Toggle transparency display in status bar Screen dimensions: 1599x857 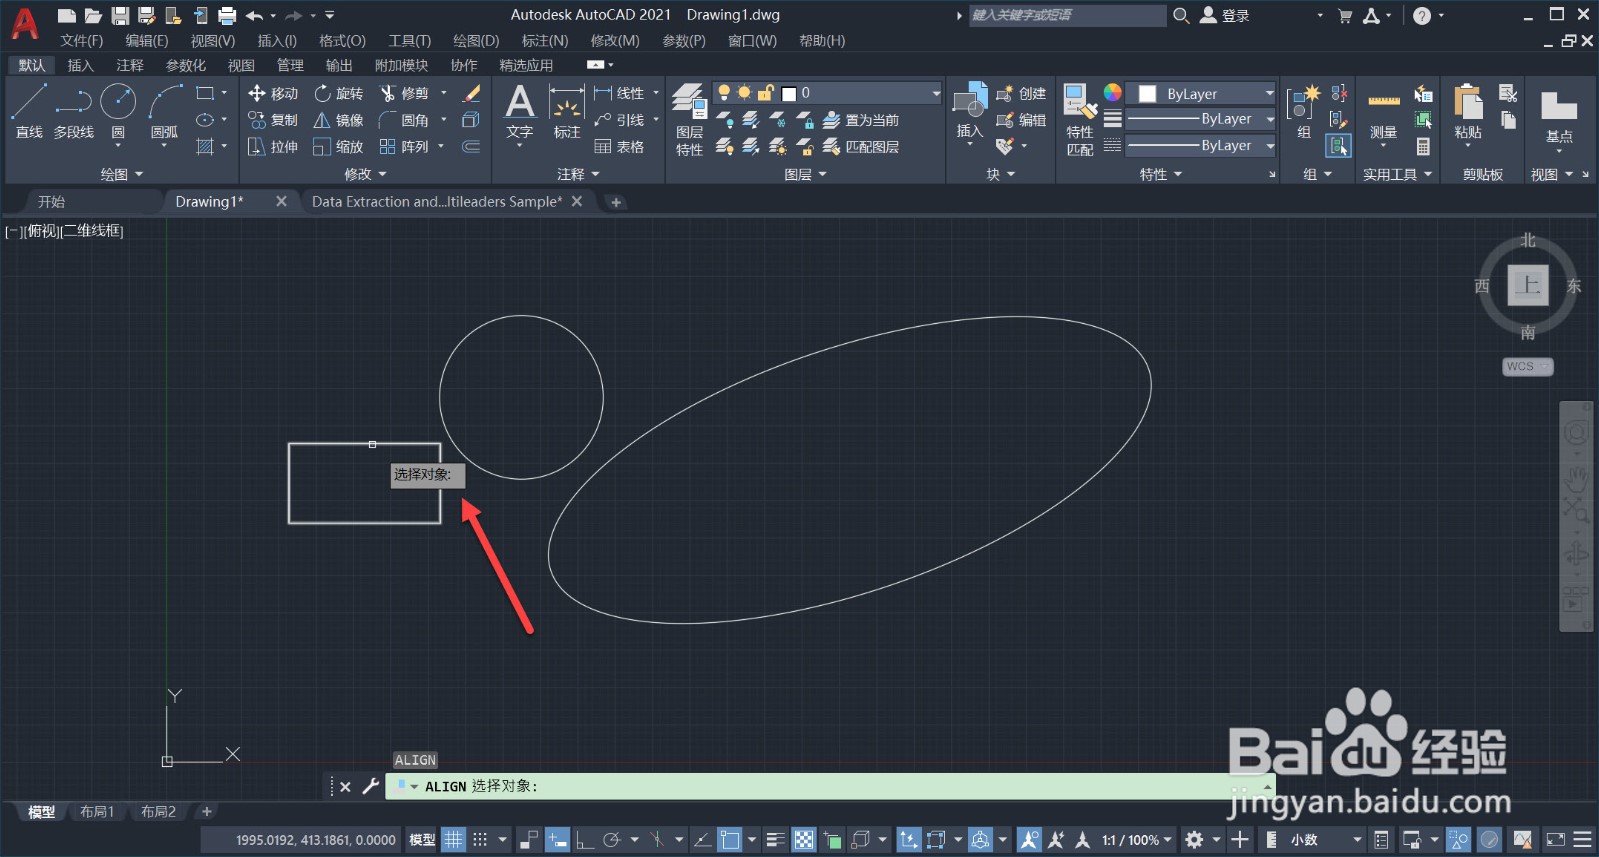coord(804,840)
